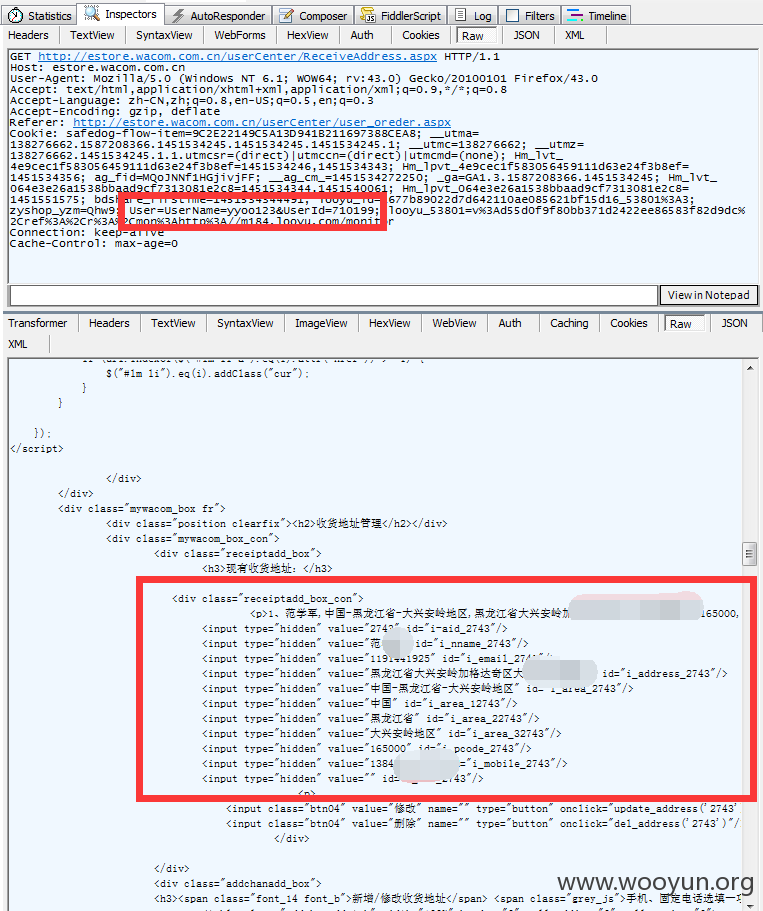763x911 pixels.
Task: Click the </script> line in response
Action: pos(37,449)
